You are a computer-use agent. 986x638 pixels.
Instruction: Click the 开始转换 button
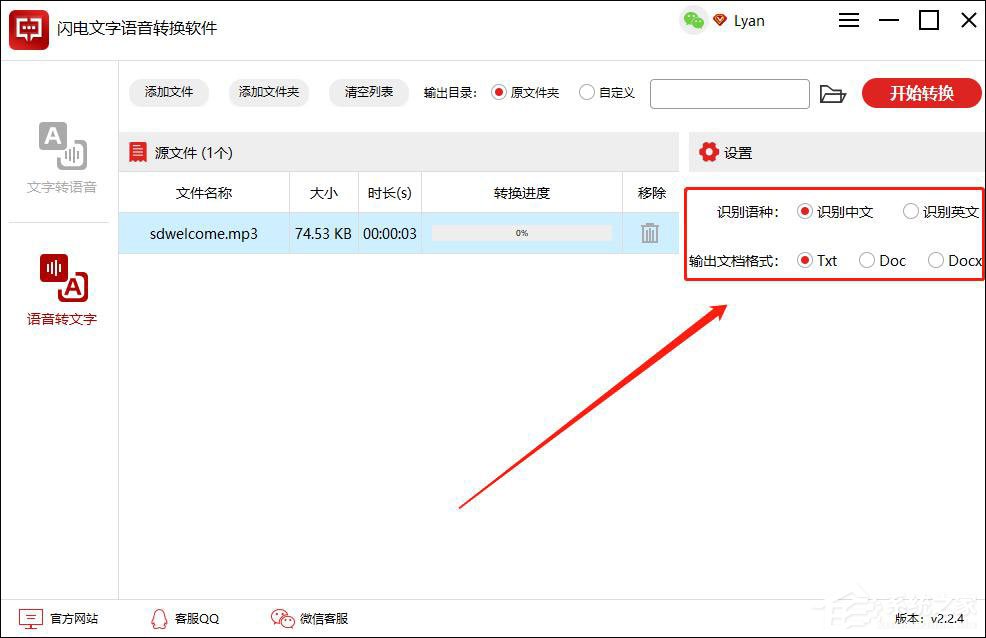tap(920, 93)
